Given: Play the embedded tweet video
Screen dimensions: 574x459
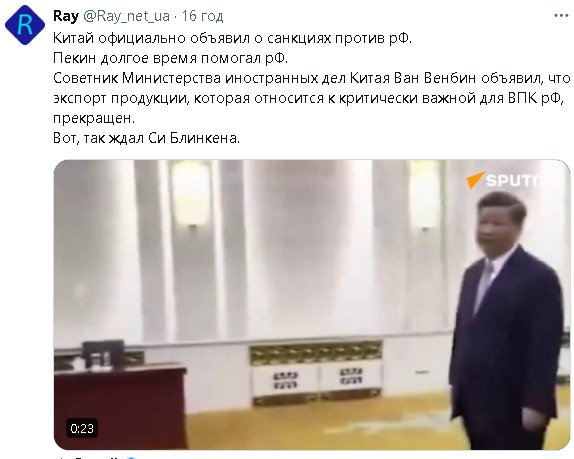Looking at the screenshot, I should (x=312, y=305).
